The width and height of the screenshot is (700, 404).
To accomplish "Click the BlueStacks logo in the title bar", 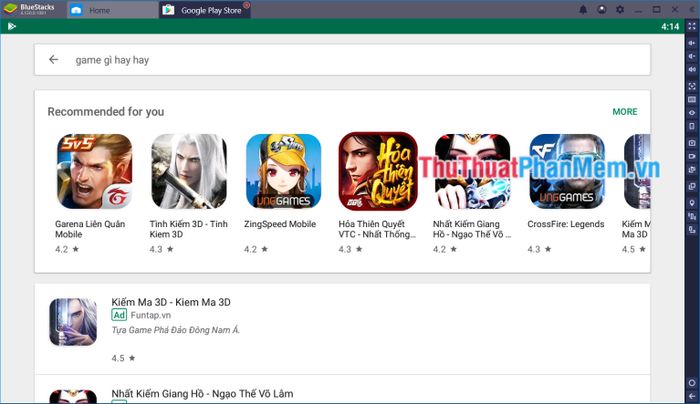I will coord(10,8).
